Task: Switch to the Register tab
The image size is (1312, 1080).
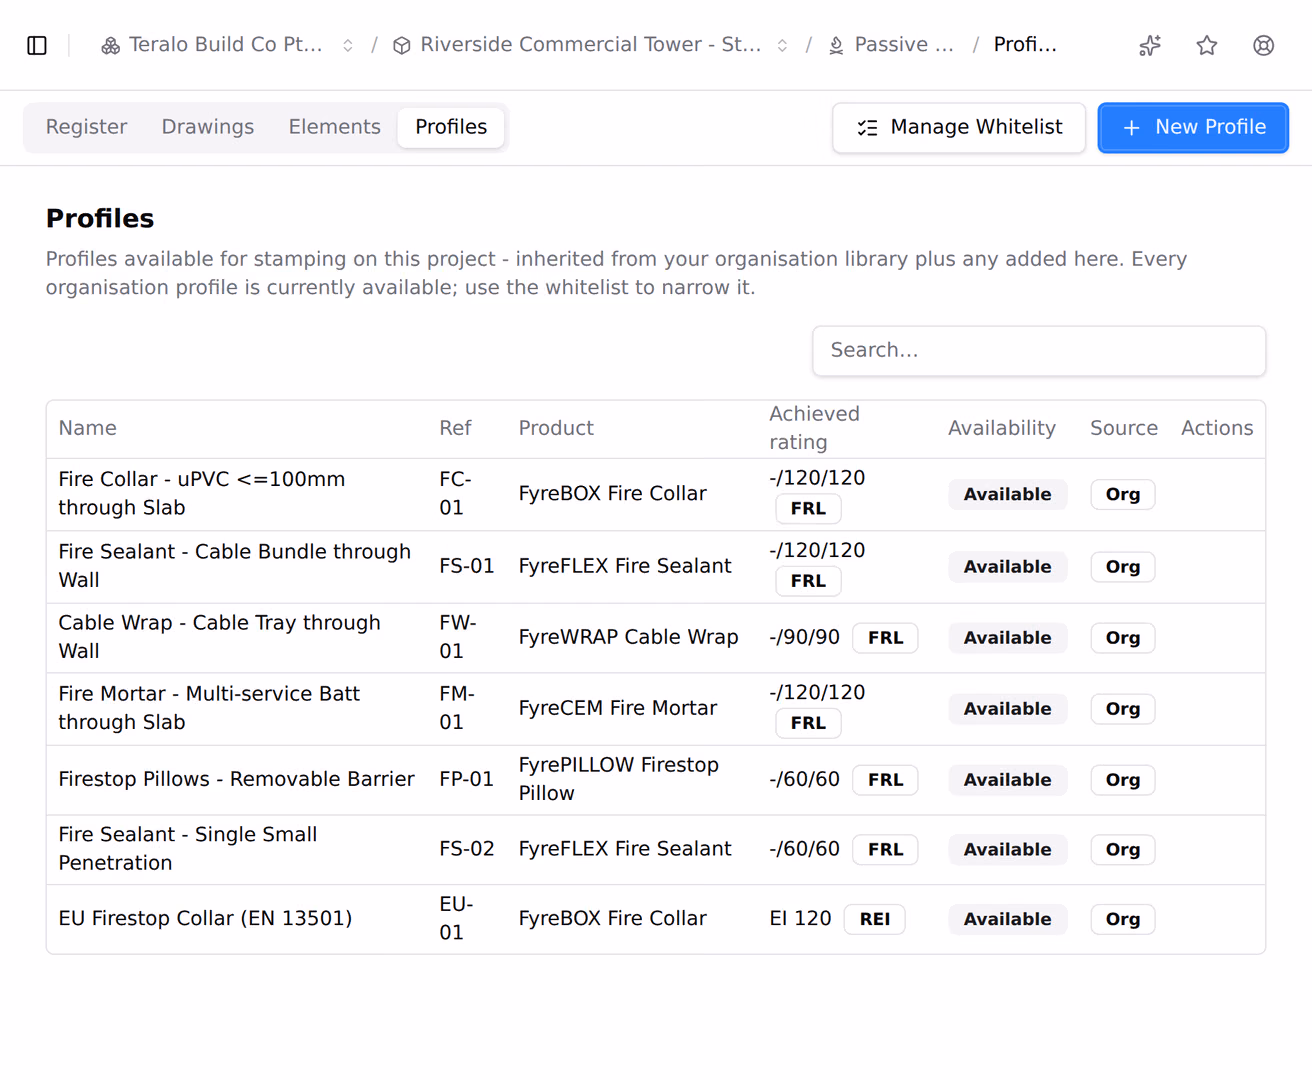Action: coord(86,127)
